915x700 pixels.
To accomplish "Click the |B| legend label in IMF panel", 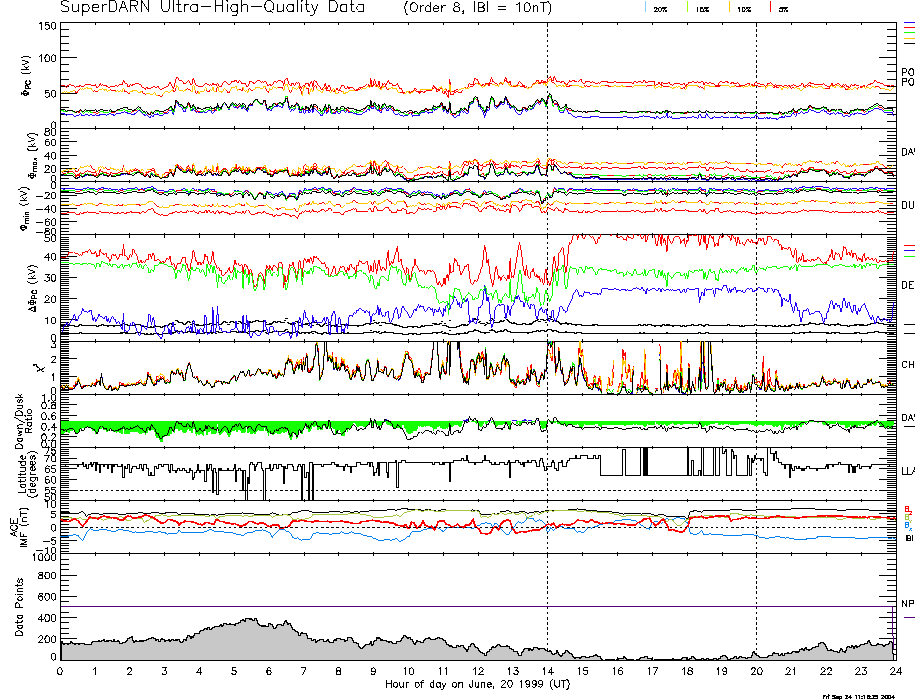I will point(908,538).
